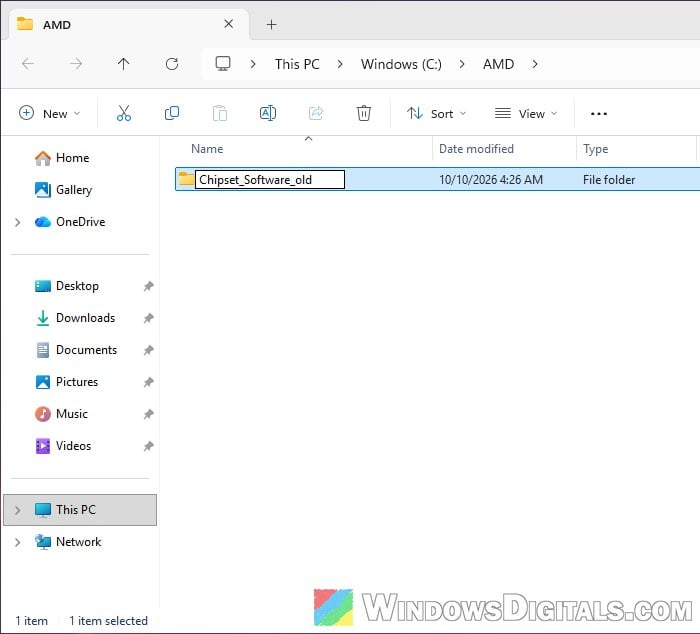The height and width of the screenshot is (634, 700).
Task: Click the '1 item selected' status text
Action: pos(108,621)
